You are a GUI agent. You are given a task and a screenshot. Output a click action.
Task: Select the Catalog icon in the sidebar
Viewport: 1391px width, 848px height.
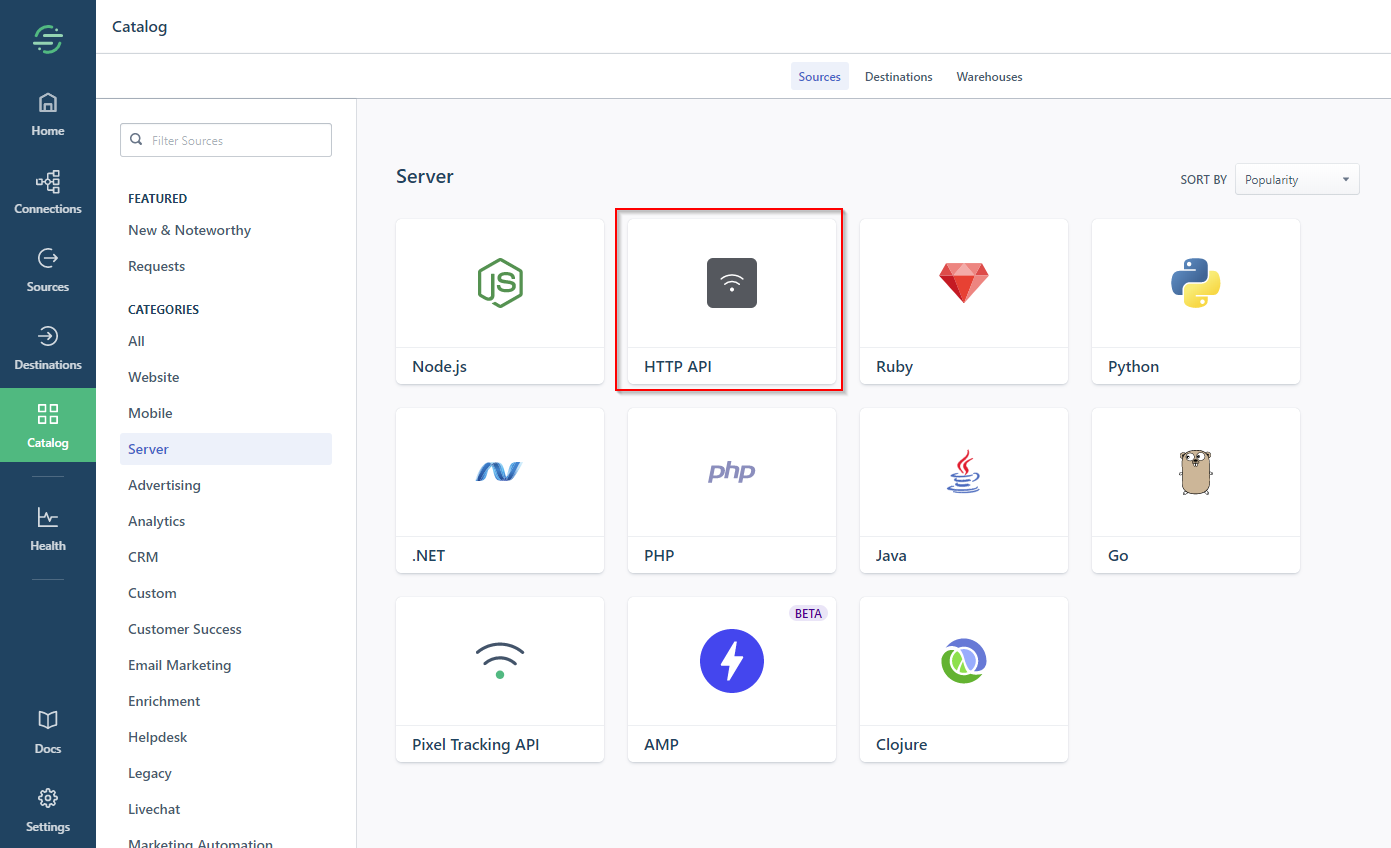click(x=47, y=425)
